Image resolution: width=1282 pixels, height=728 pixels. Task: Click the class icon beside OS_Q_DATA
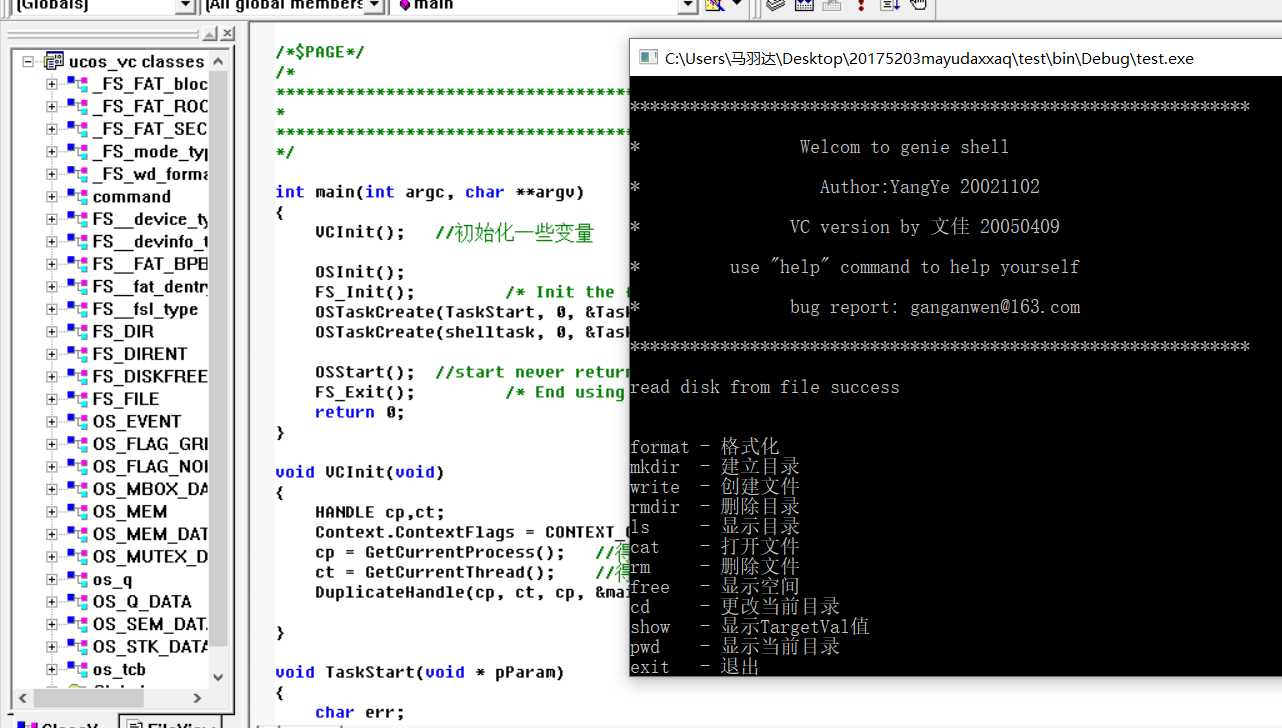pos(77,601)
